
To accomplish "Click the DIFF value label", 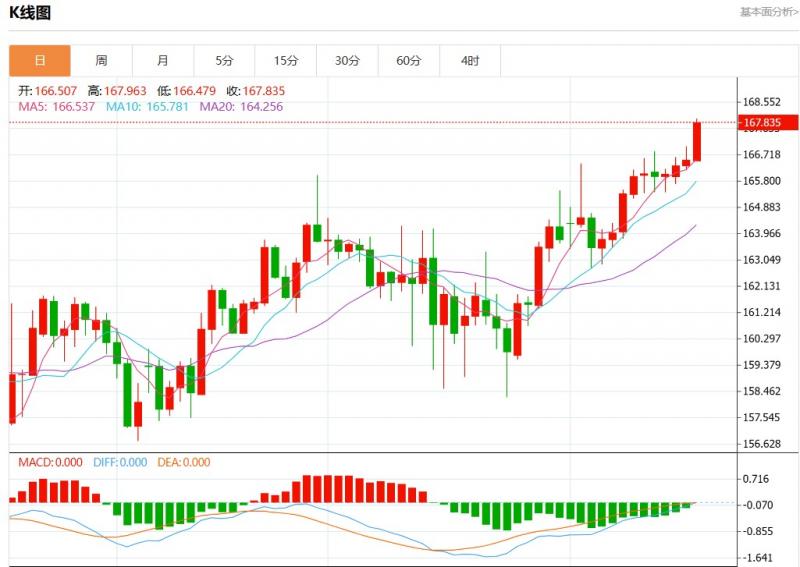I will (118, 462).
